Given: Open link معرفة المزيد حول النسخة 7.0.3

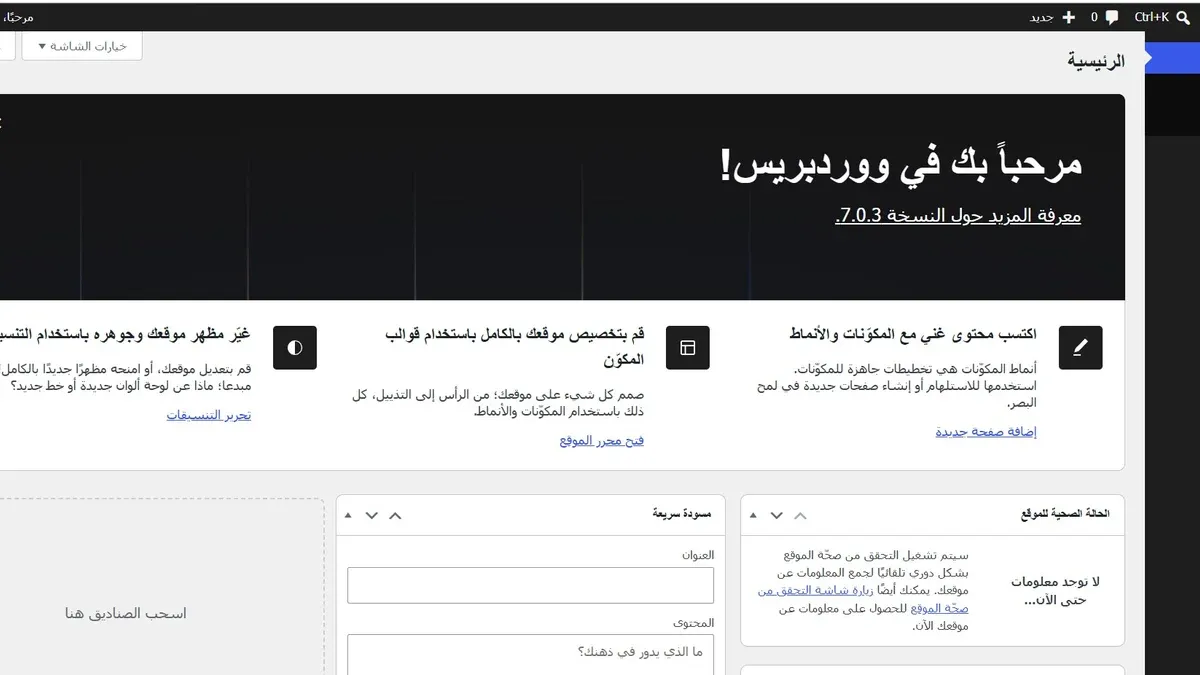Looking at the screenshot, I should (x=958, y=215).
